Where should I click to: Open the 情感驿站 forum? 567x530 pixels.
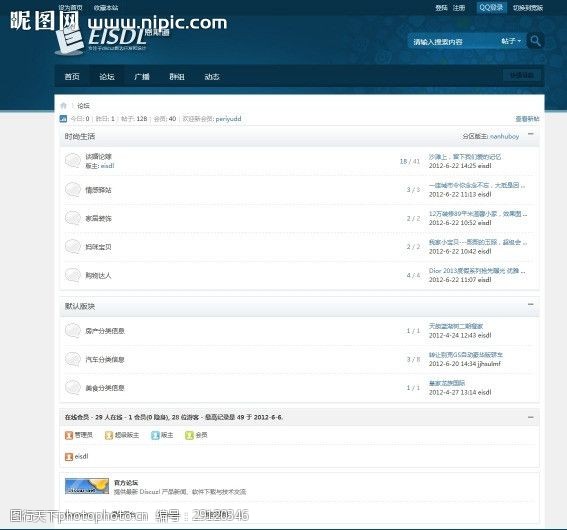(x=98, y=190)
